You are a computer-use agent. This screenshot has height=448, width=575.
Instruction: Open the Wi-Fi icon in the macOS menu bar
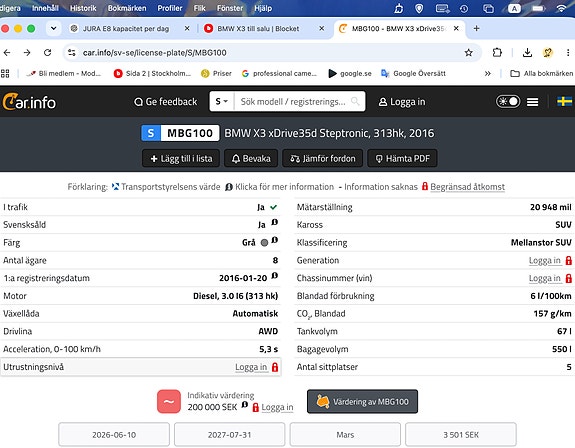[x=561, y=8]
